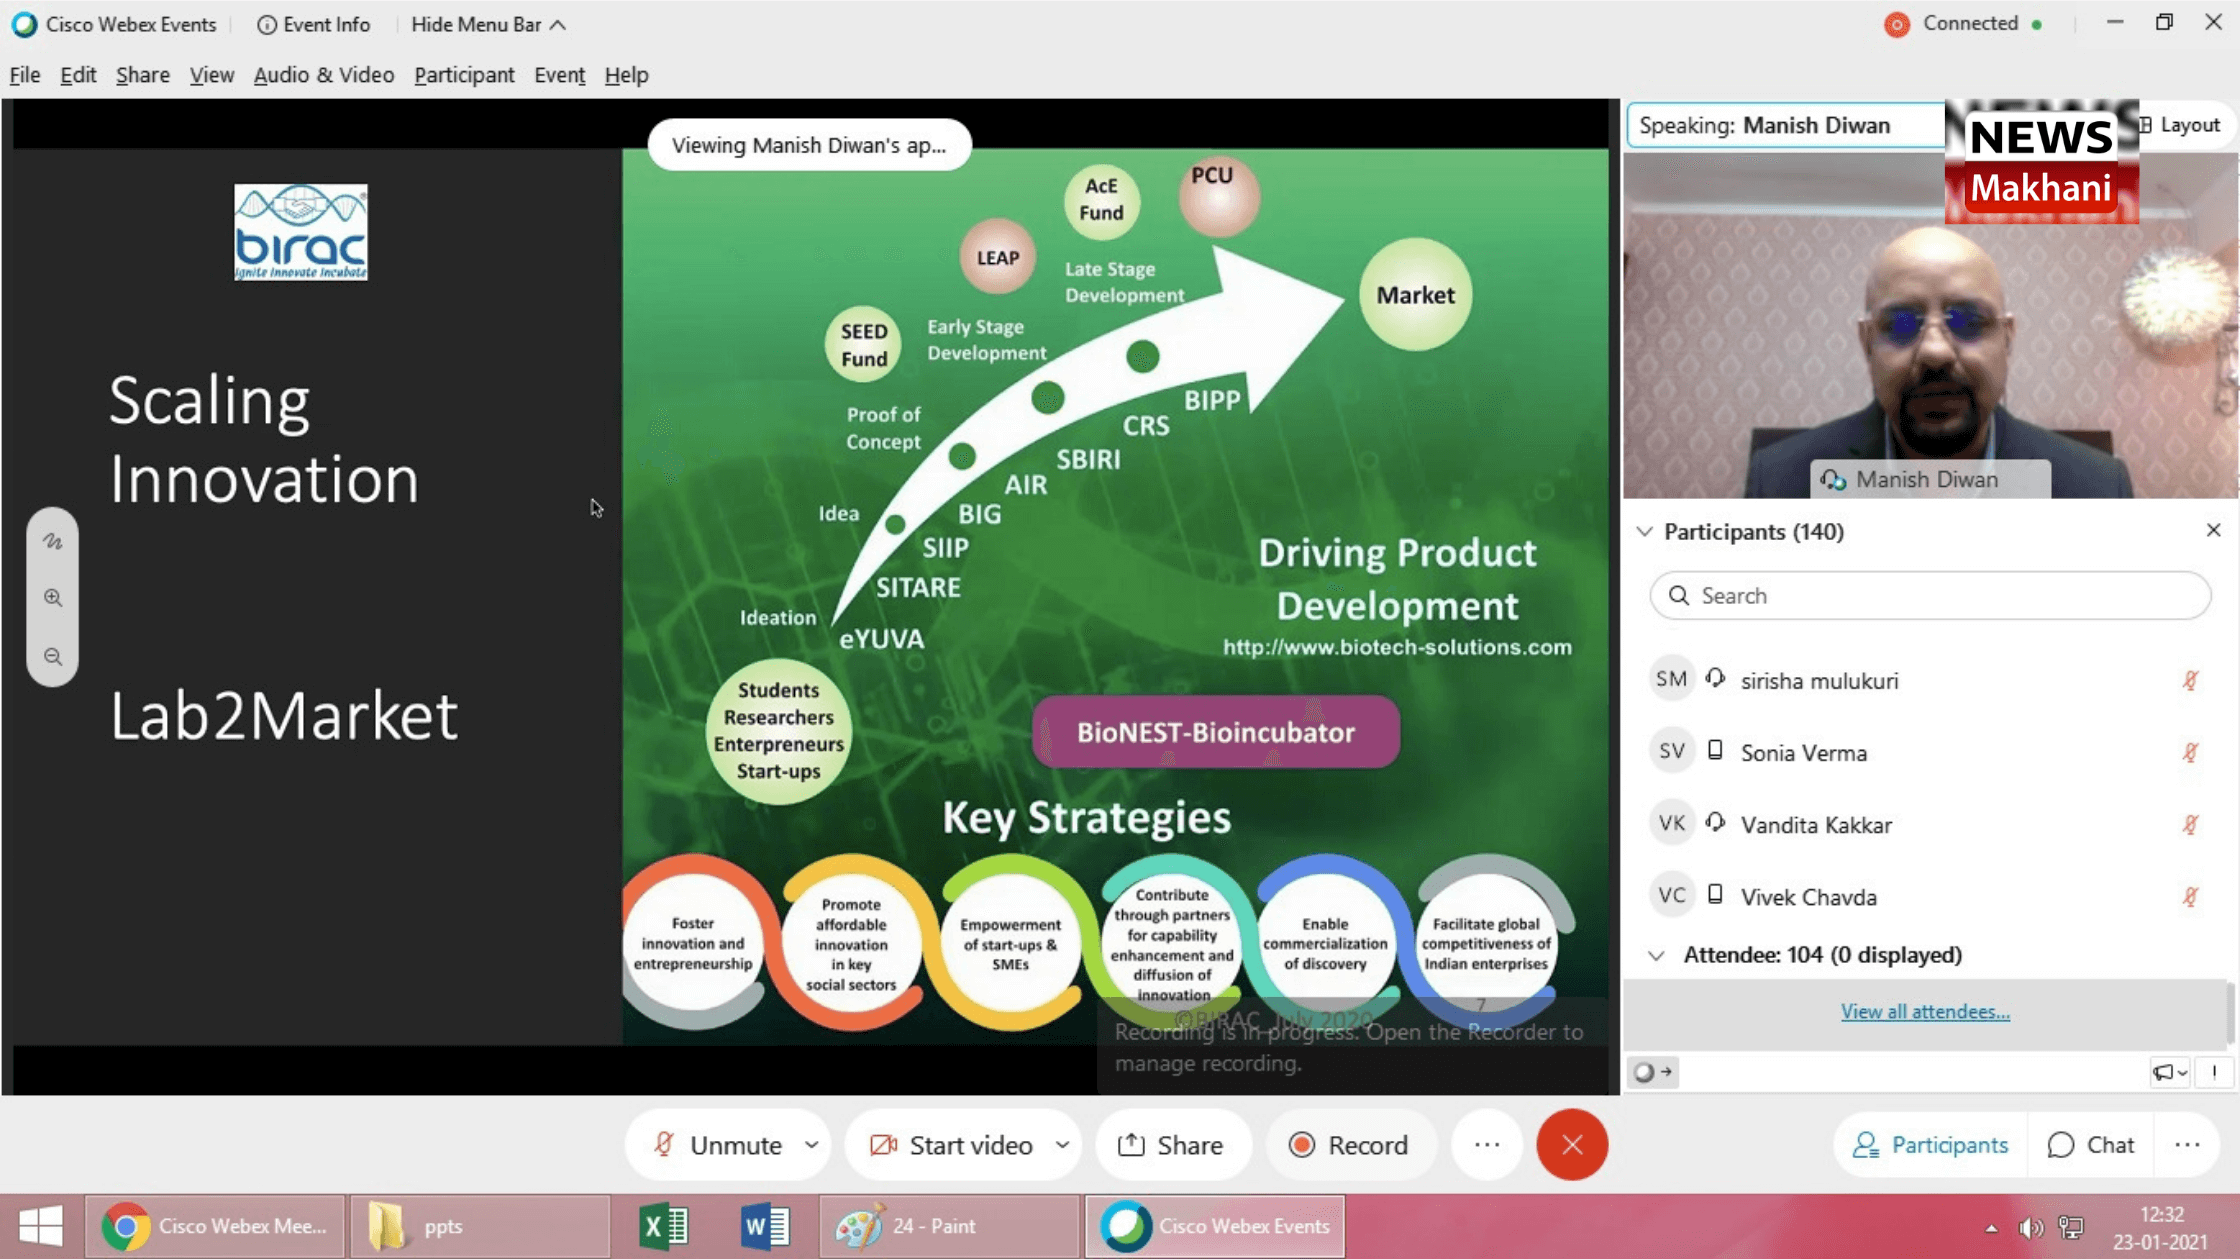Open the Audio & Video menu
Screen dimensions: 2240x1260
tap(323, 75)
